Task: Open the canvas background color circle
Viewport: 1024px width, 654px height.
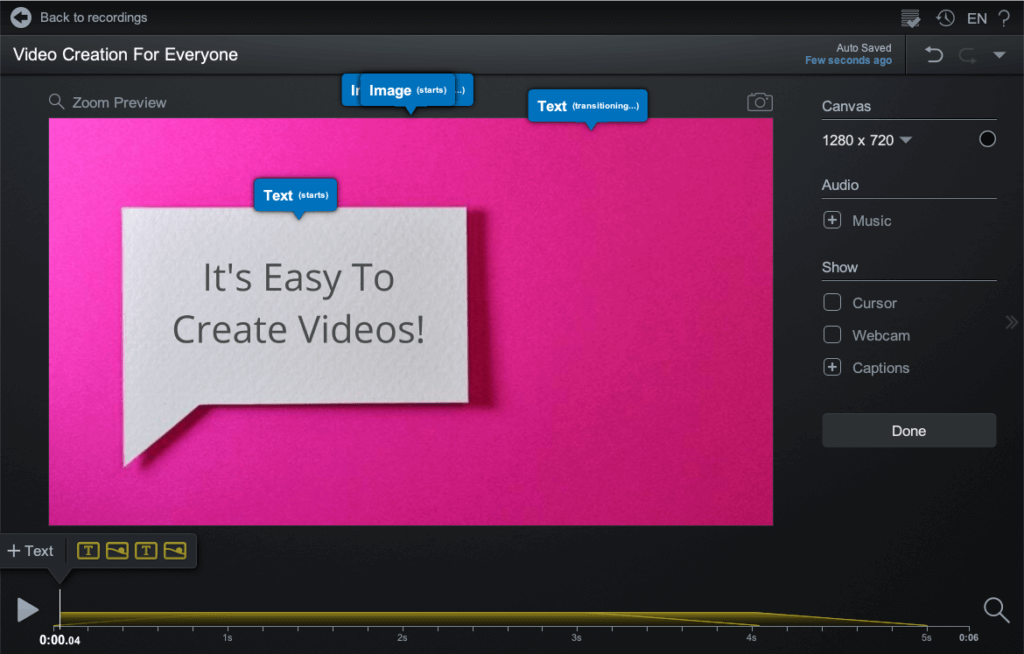Action: [987, 139]
